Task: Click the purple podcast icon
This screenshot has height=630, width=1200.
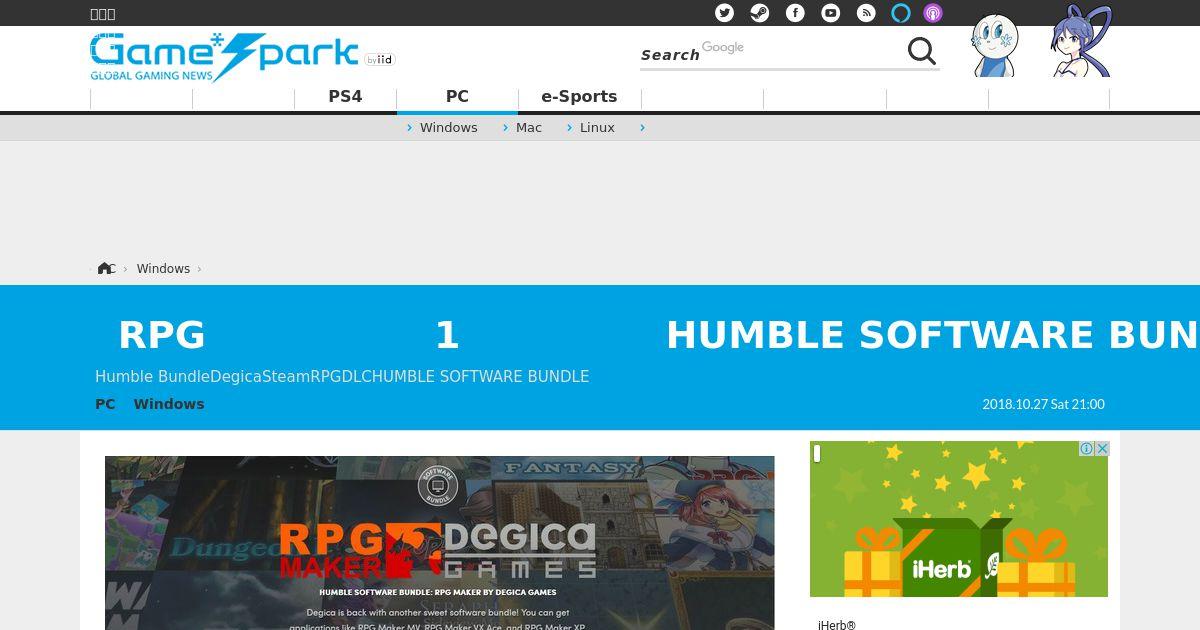Action: point(932,13)
